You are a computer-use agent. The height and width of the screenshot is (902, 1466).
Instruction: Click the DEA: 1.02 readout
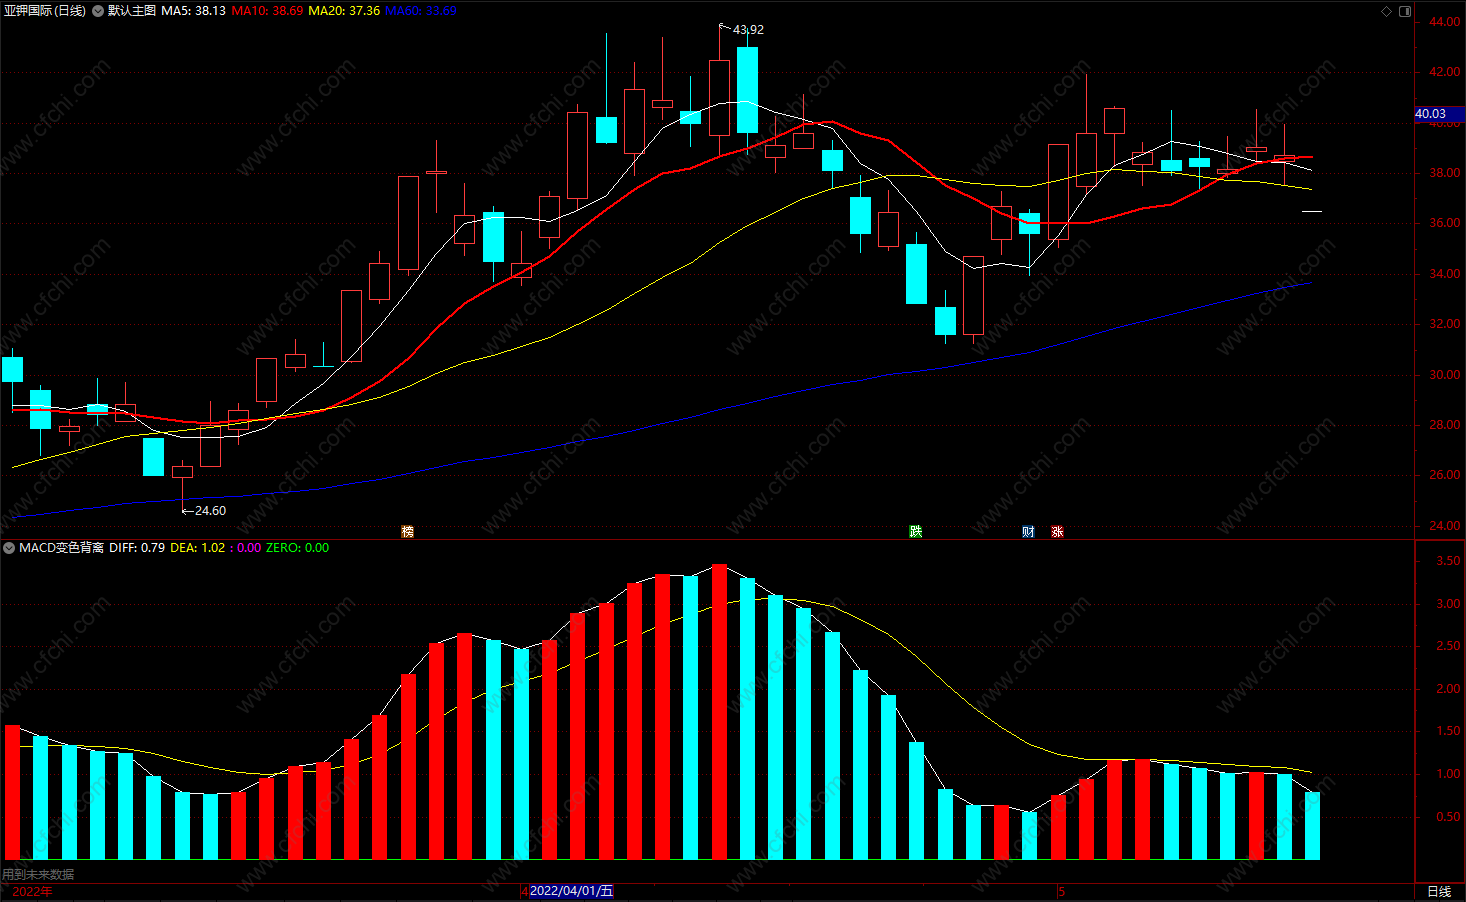point(198,548)
